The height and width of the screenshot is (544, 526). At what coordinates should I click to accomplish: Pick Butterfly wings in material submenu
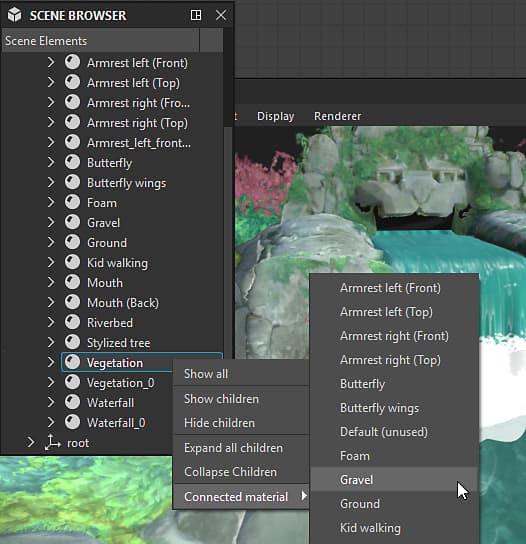click(x=394, y=408)
